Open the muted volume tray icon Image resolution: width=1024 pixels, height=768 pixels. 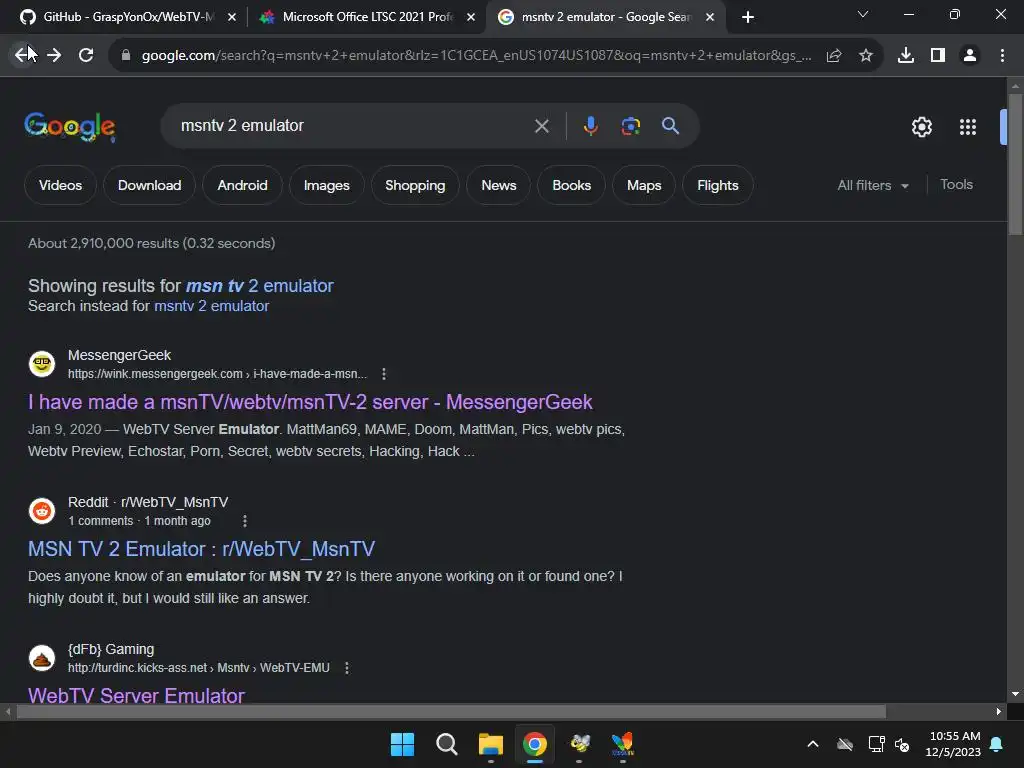(x=902, y=744)
